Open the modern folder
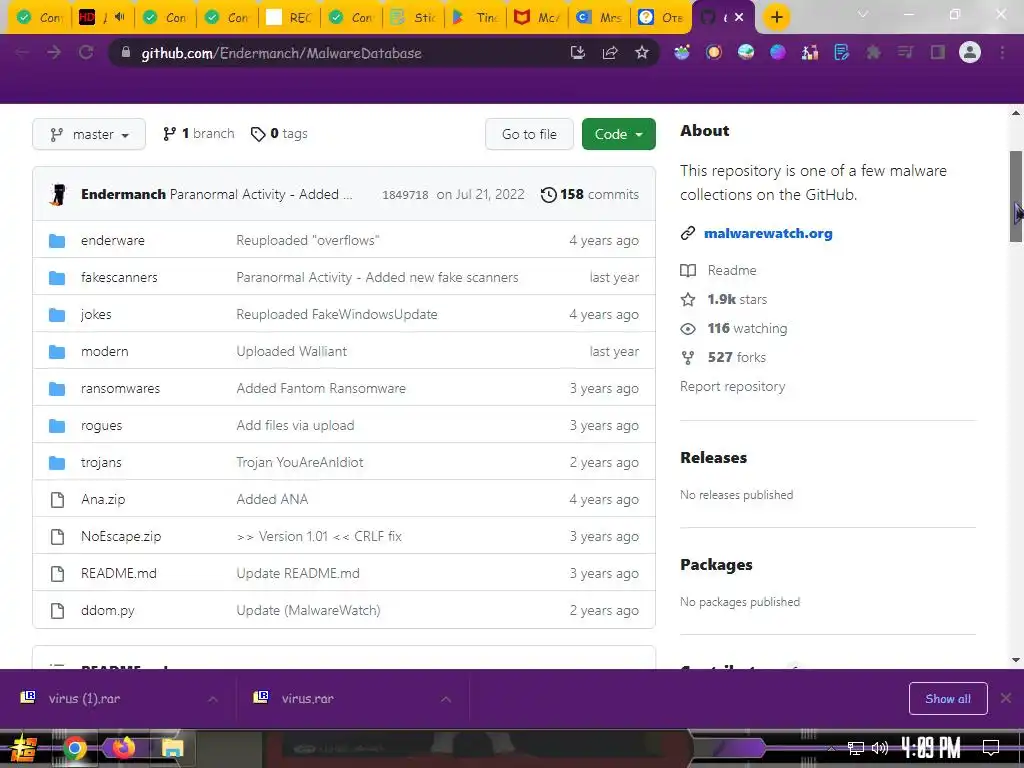The image size is (1024, 768). (104, 351)
